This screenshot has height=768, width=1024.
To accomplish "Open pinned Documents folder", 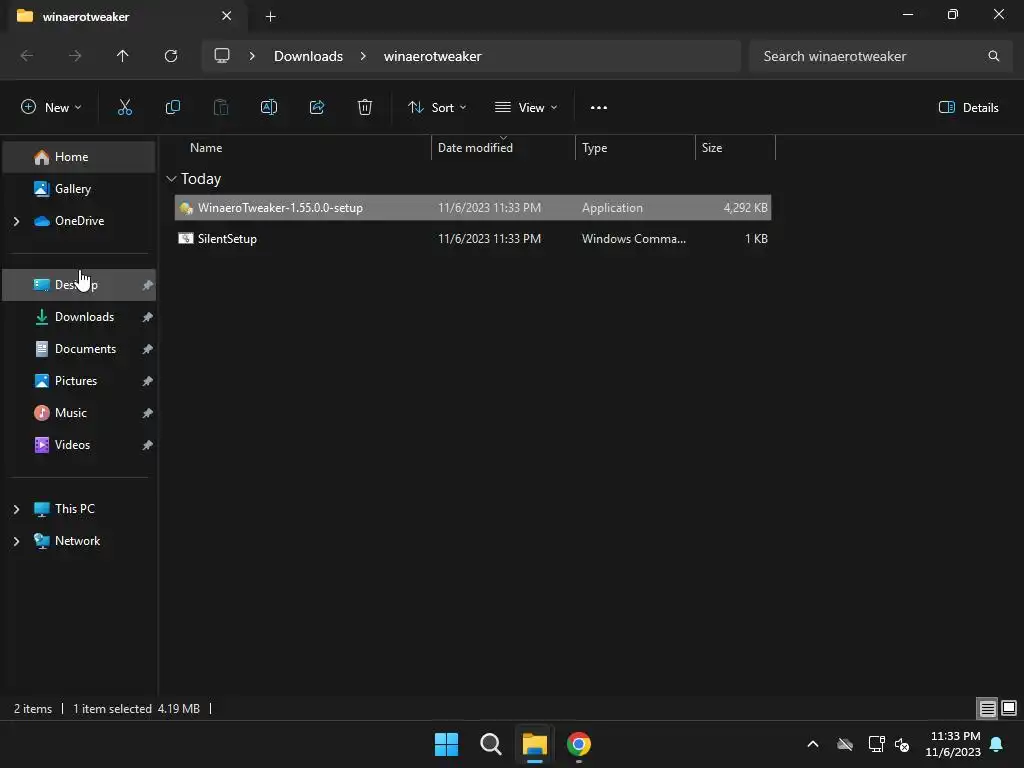I will click(x=79, y=349).
